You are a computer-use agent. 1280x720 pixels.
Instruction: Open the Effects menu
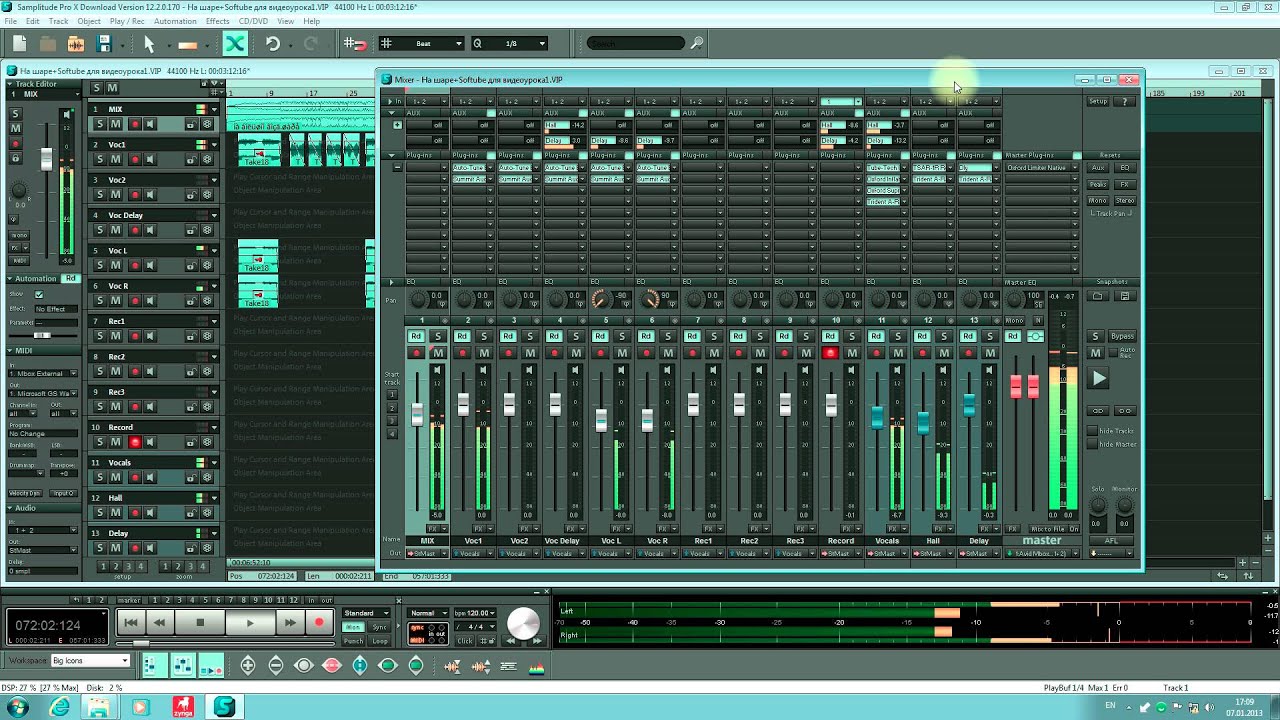click(x=217, y=21)
